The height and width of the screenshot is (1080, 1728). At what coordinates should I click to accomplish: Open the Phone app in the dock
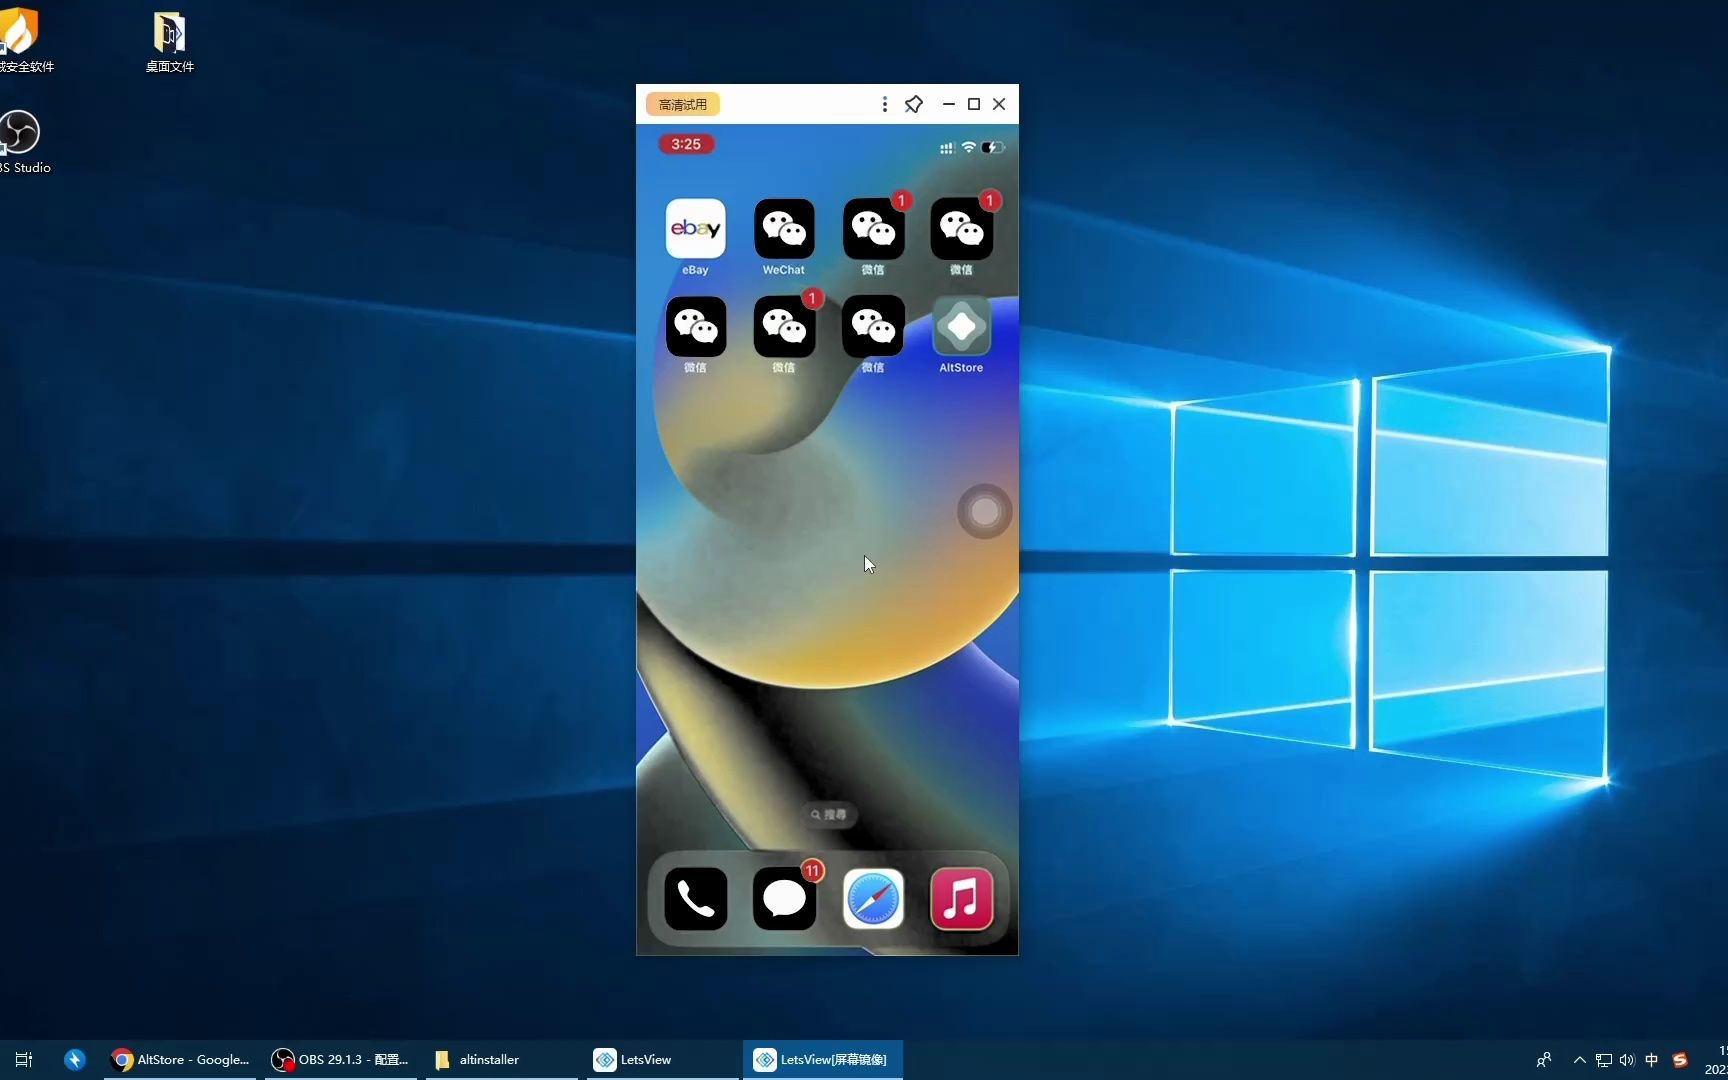click(x=696, y=899)
